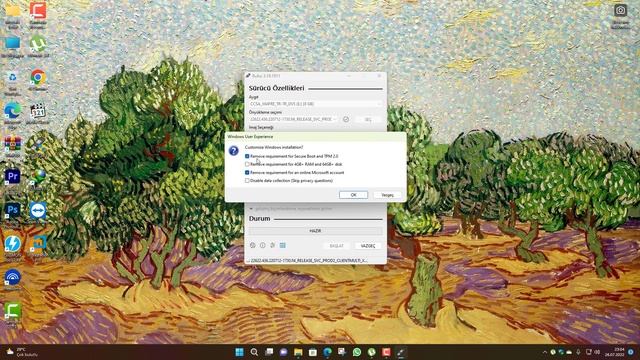Open the Windows Start menu

point(240,352)
